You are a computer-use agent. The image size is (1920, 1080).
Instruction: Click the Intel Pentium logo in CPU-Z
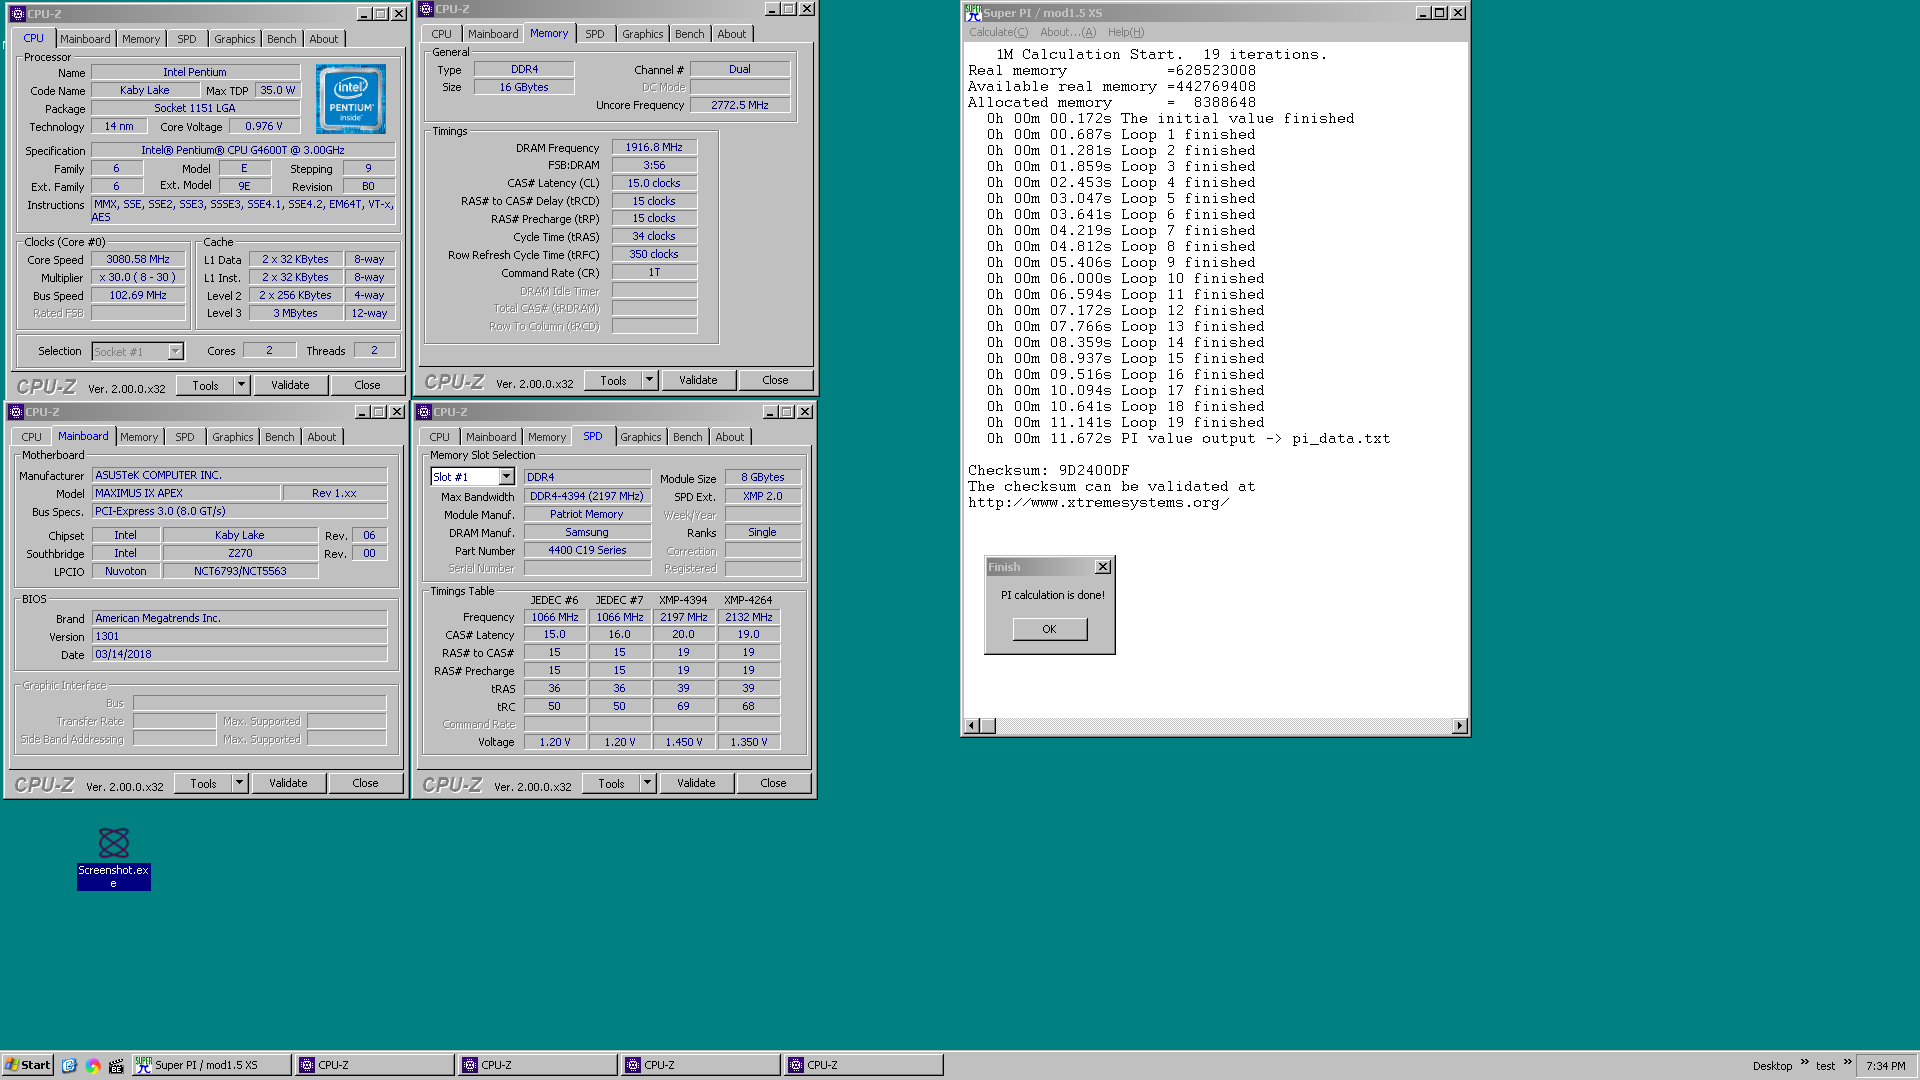coord(351,99)
